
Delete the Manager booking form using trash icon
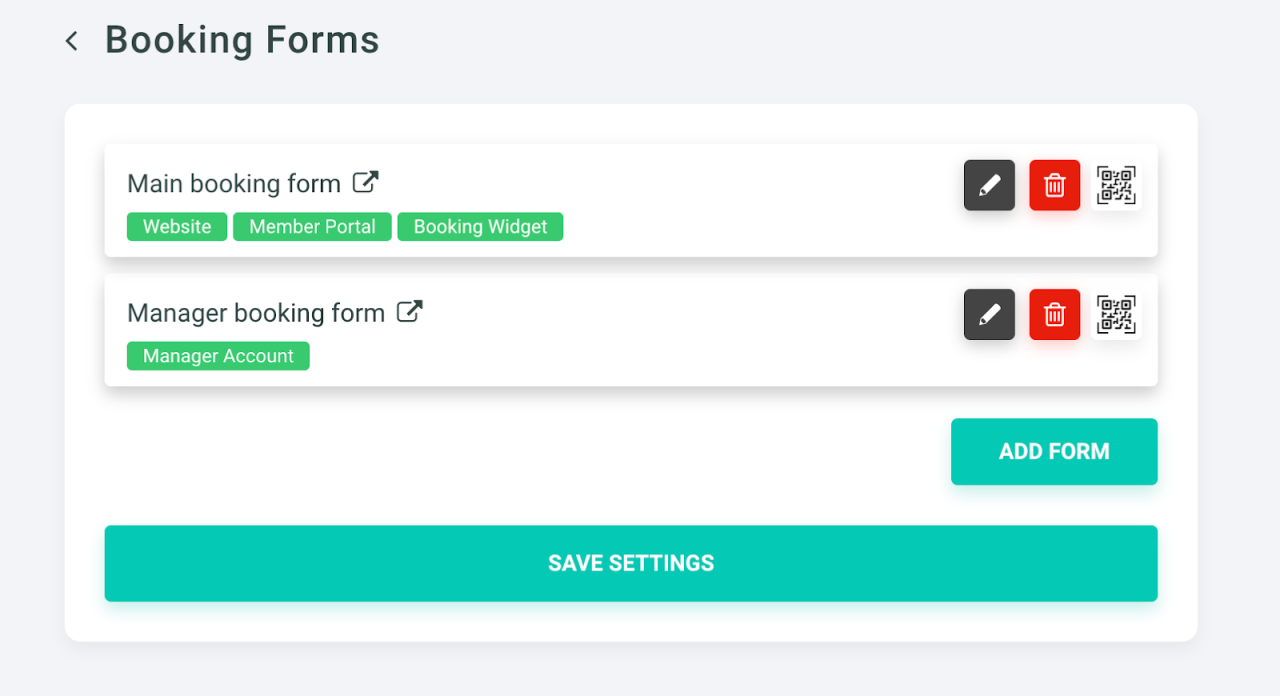click(1054, 314)
